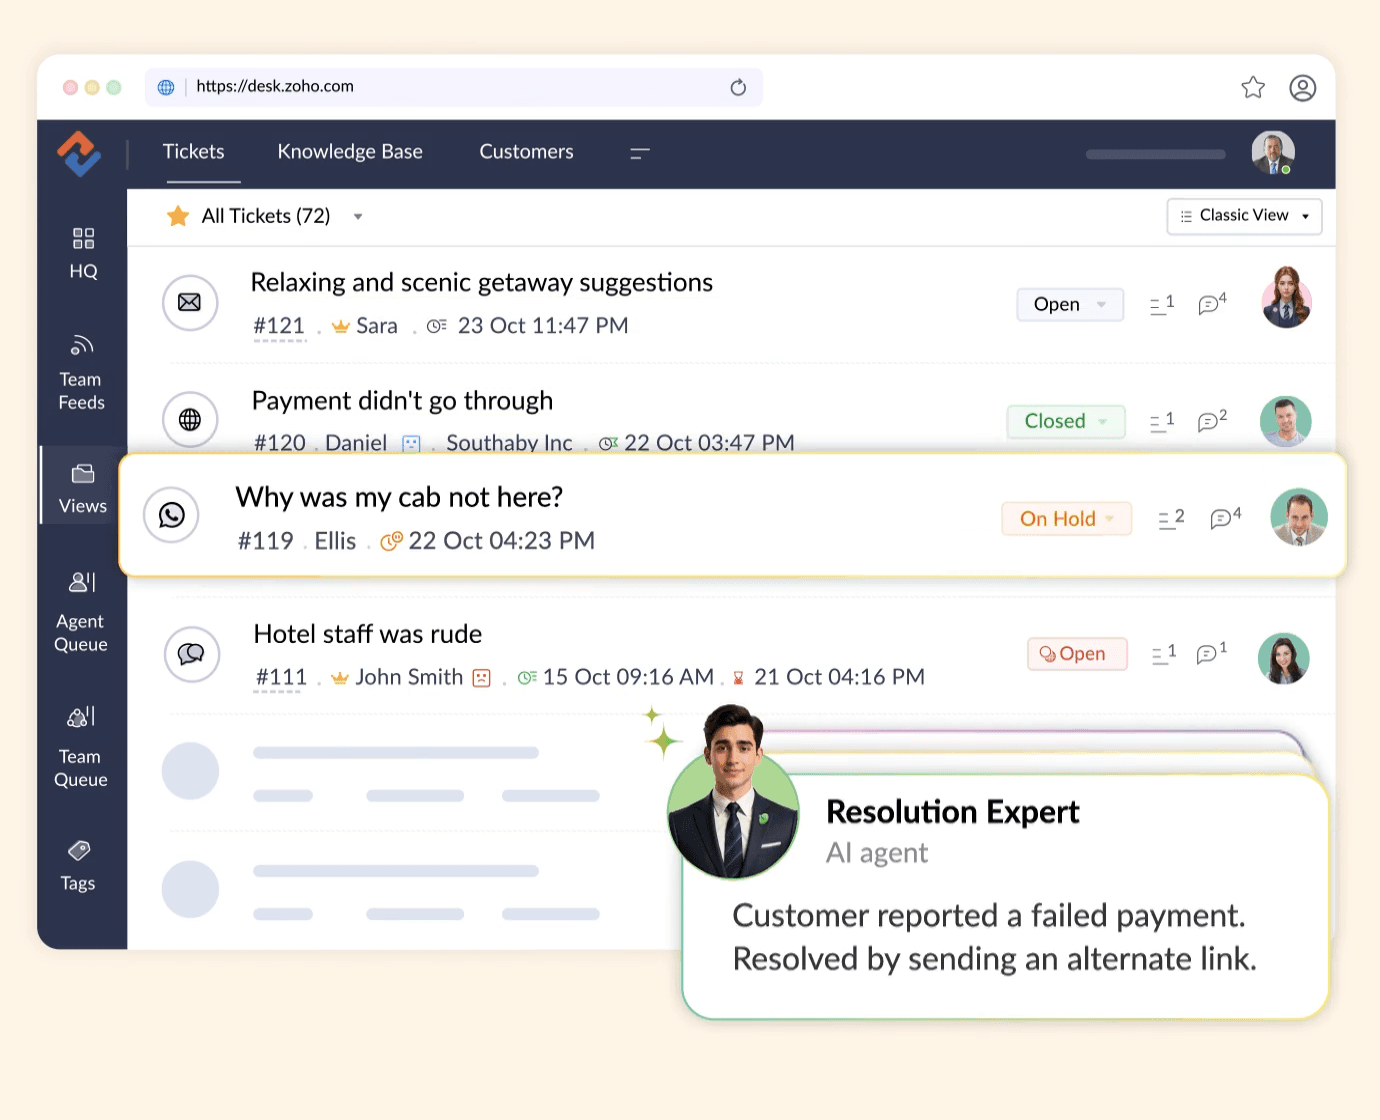Open the HQ section in the sidebar
The width and height of the screenshot is (1380, 1120).
coord(81,252)
